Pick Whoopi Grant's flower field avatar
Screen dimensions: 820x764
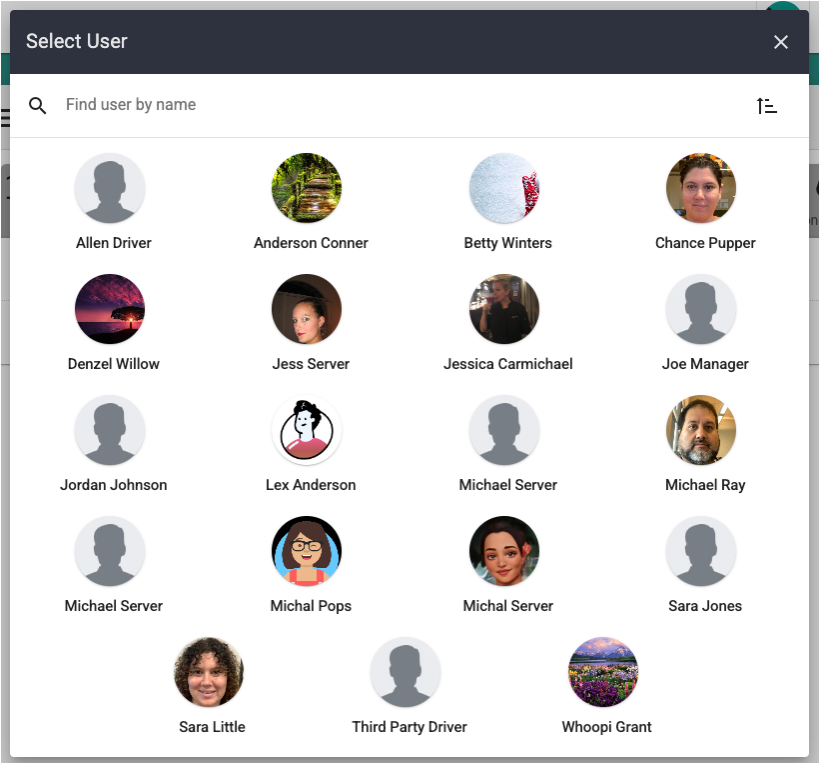603,672
